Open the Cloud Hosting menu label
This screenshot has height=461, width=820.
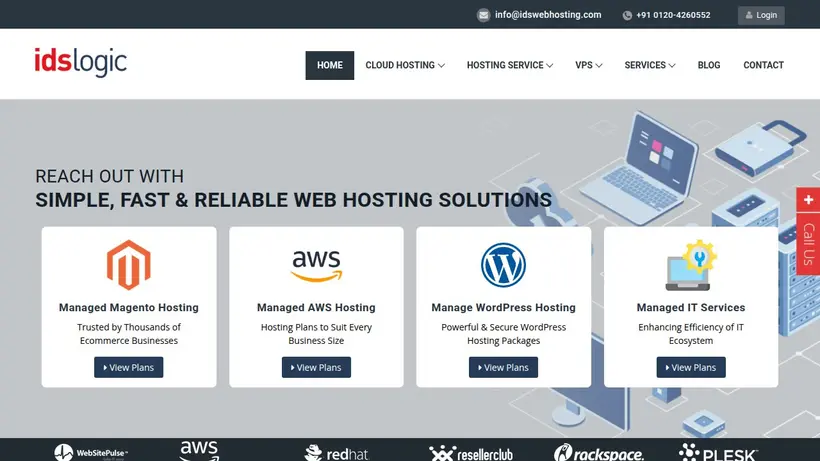point(400,65)
